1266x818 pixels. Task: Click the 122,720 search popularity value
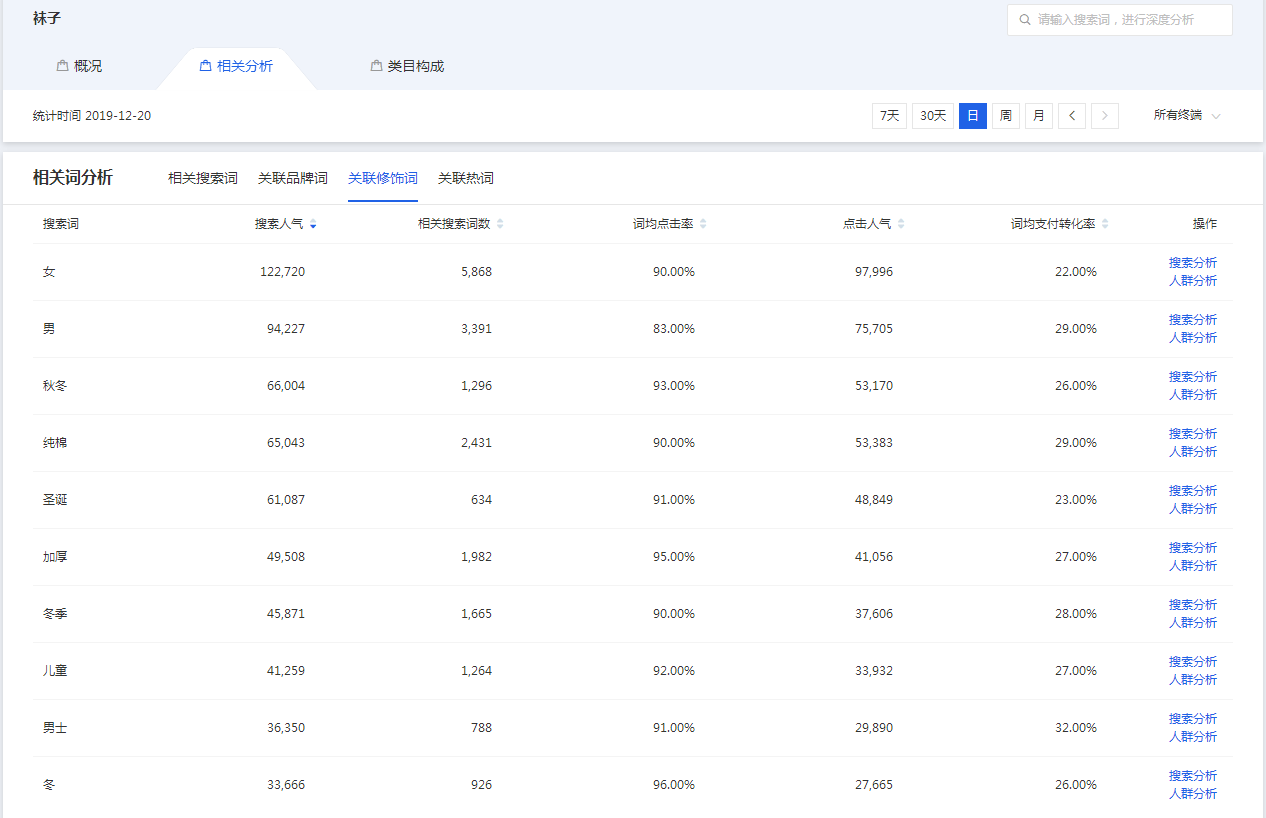pos(280,272)
